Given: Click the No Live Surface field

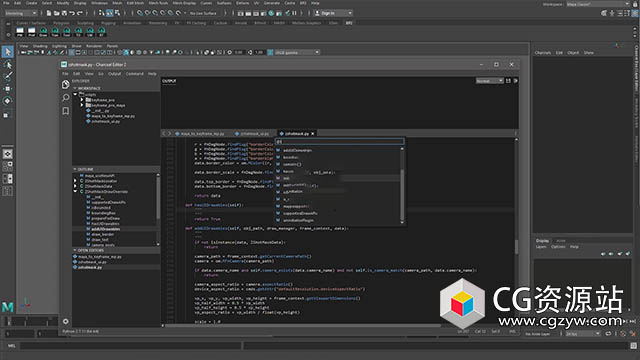Looking at the screenshot, I should tap(203, 13).
